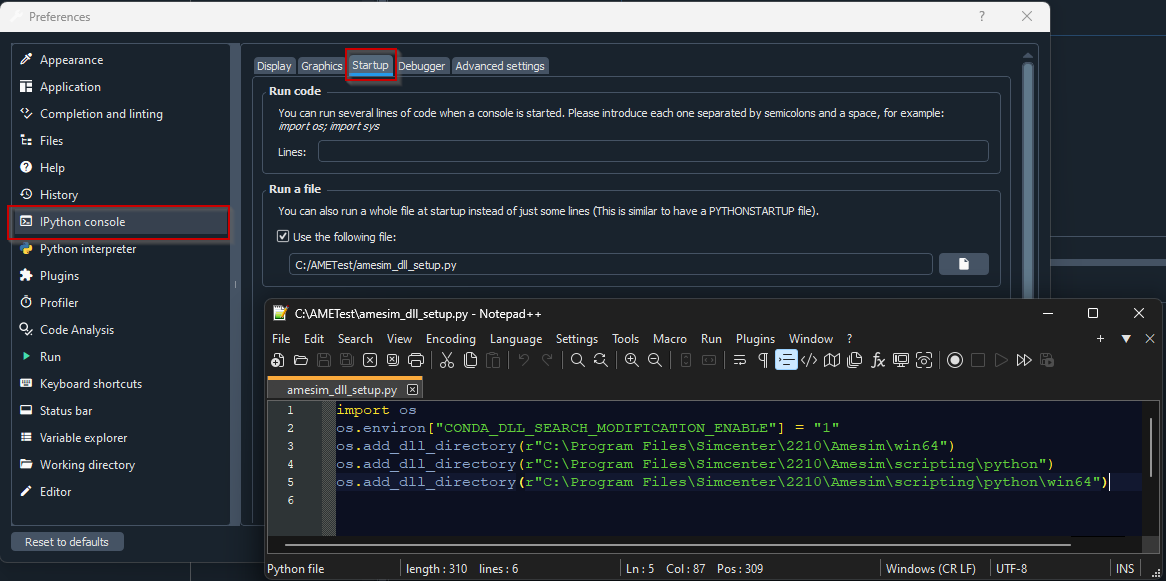Click the Print icon in Notepad++
Image resolution: width=1166 pixels, height=581 pixels.
click(x=416, y=359)
